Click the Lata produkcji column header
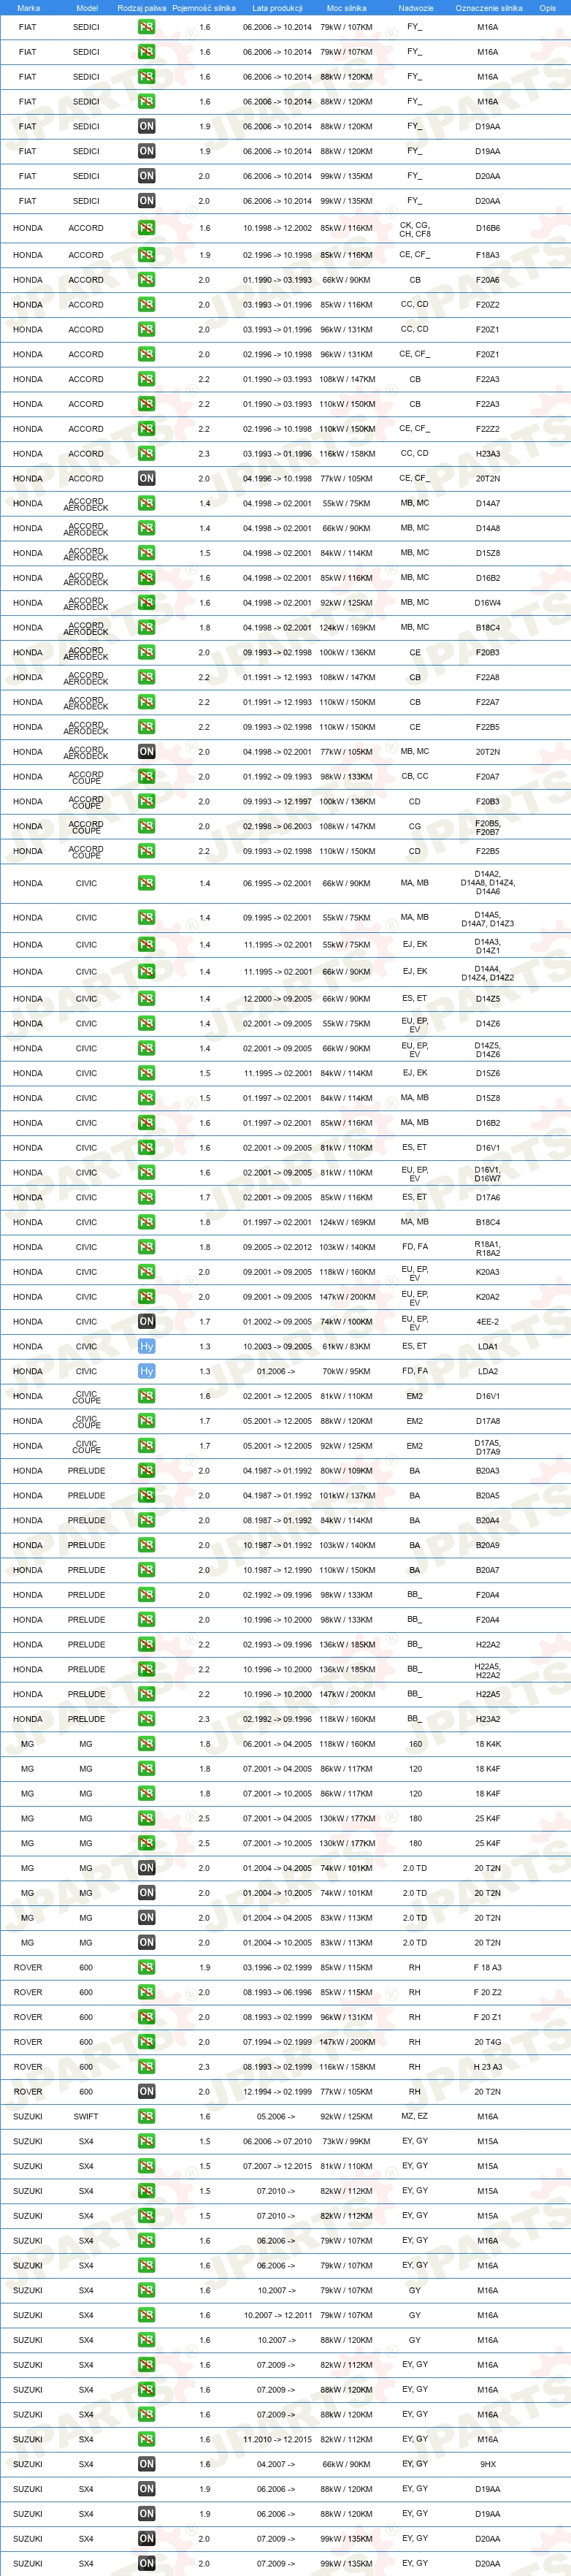The height and width of the screenshot is (2576, 571). (277, 8)
